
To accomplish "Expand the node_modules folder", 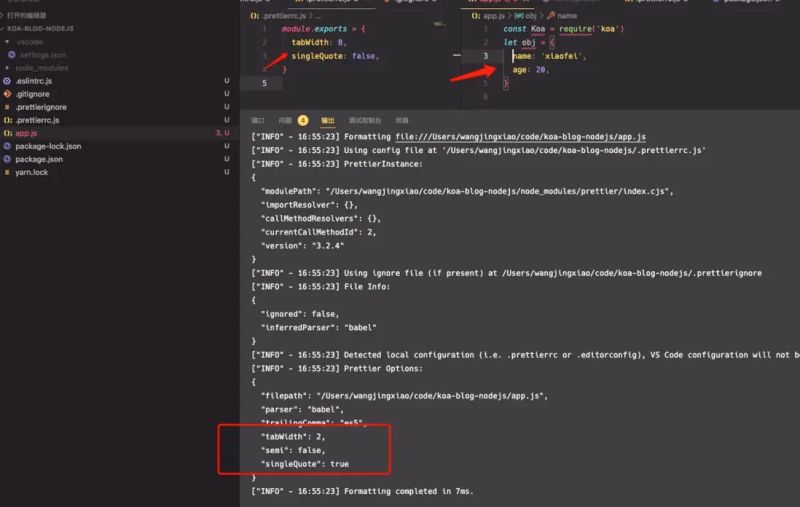I will coord(7,68).
